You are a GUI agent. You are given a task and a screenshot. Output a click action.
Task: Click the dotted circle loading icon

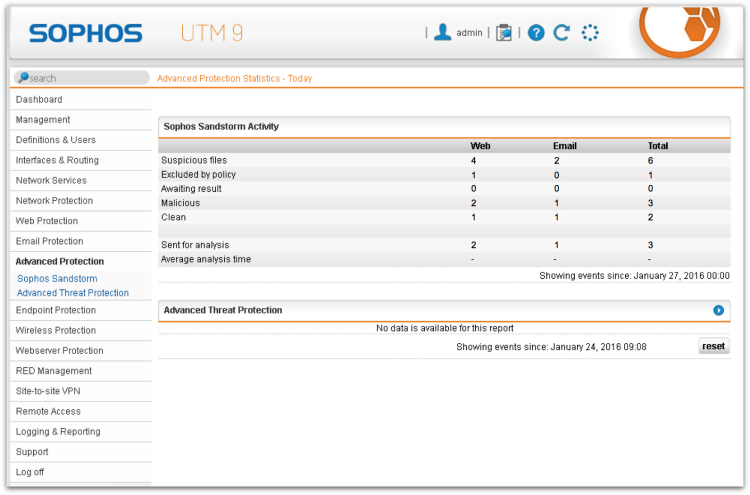coord(590,33)
